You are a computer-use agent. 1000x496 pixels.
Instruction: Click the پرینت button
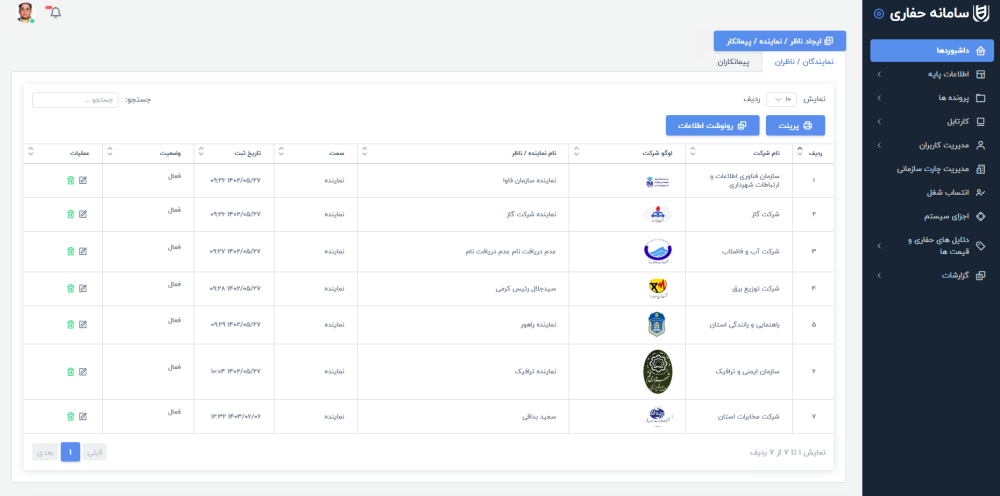point(795,126)
